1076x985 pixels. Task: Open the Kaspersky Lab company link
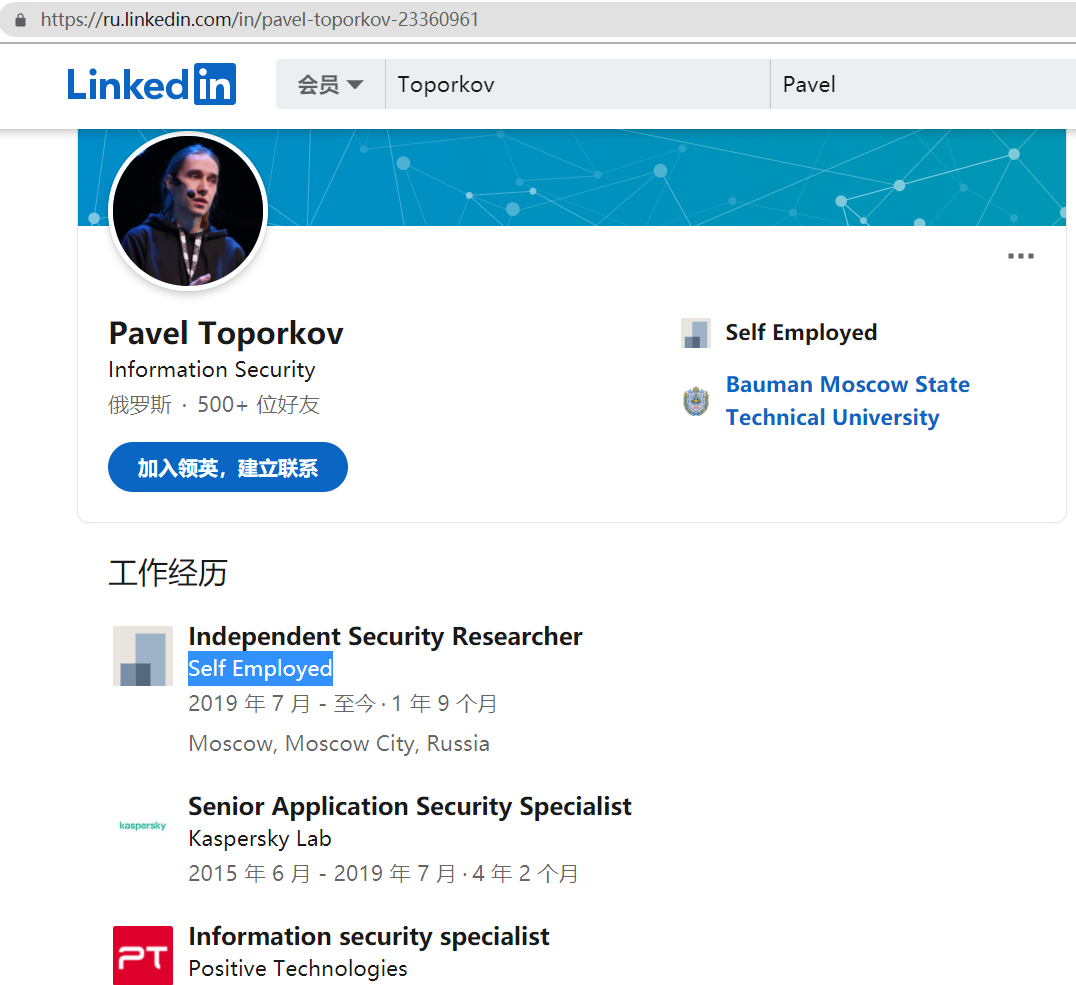[259, 839]
